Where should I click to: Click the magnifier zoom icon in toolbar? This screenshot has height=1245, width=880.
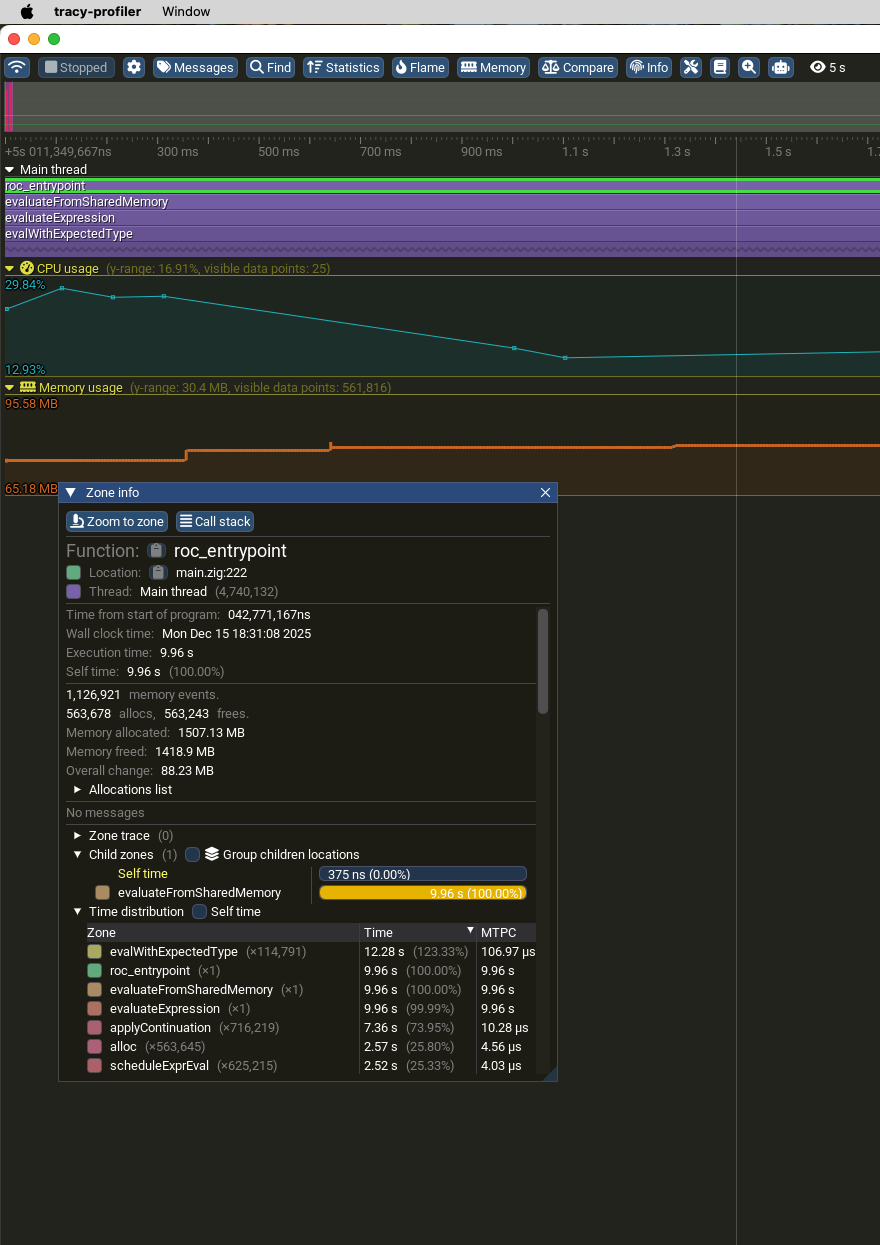(x=749, y=67)
